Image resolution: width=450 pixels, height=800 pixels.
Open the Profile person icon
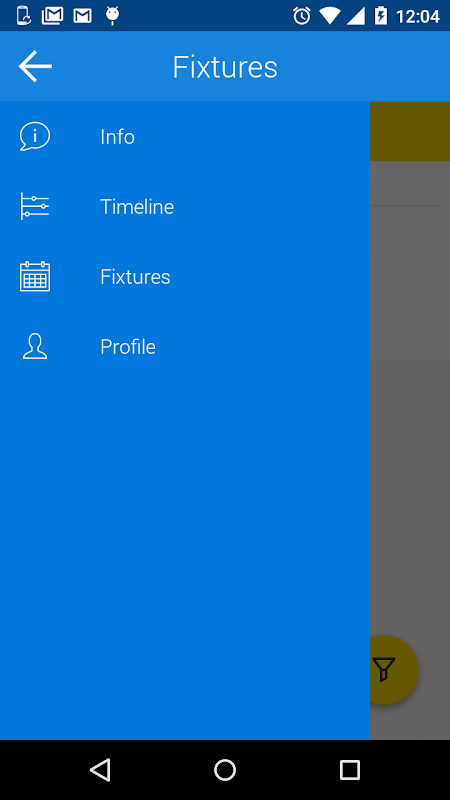tap(35, 346)
